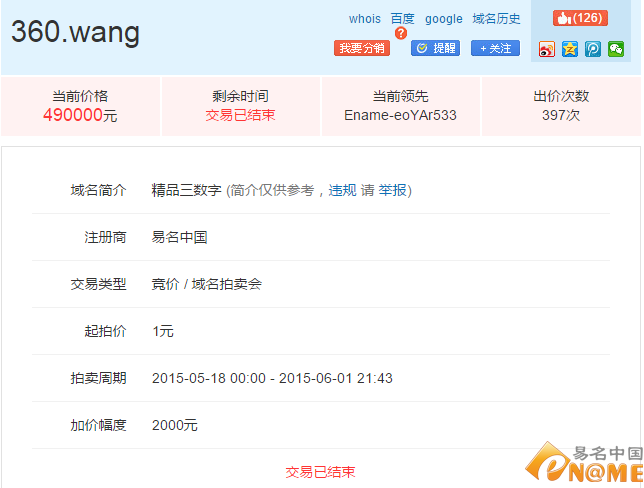Click the orange question mark help icon
This screenshot has height=488, width=644.
coord(401,33)
